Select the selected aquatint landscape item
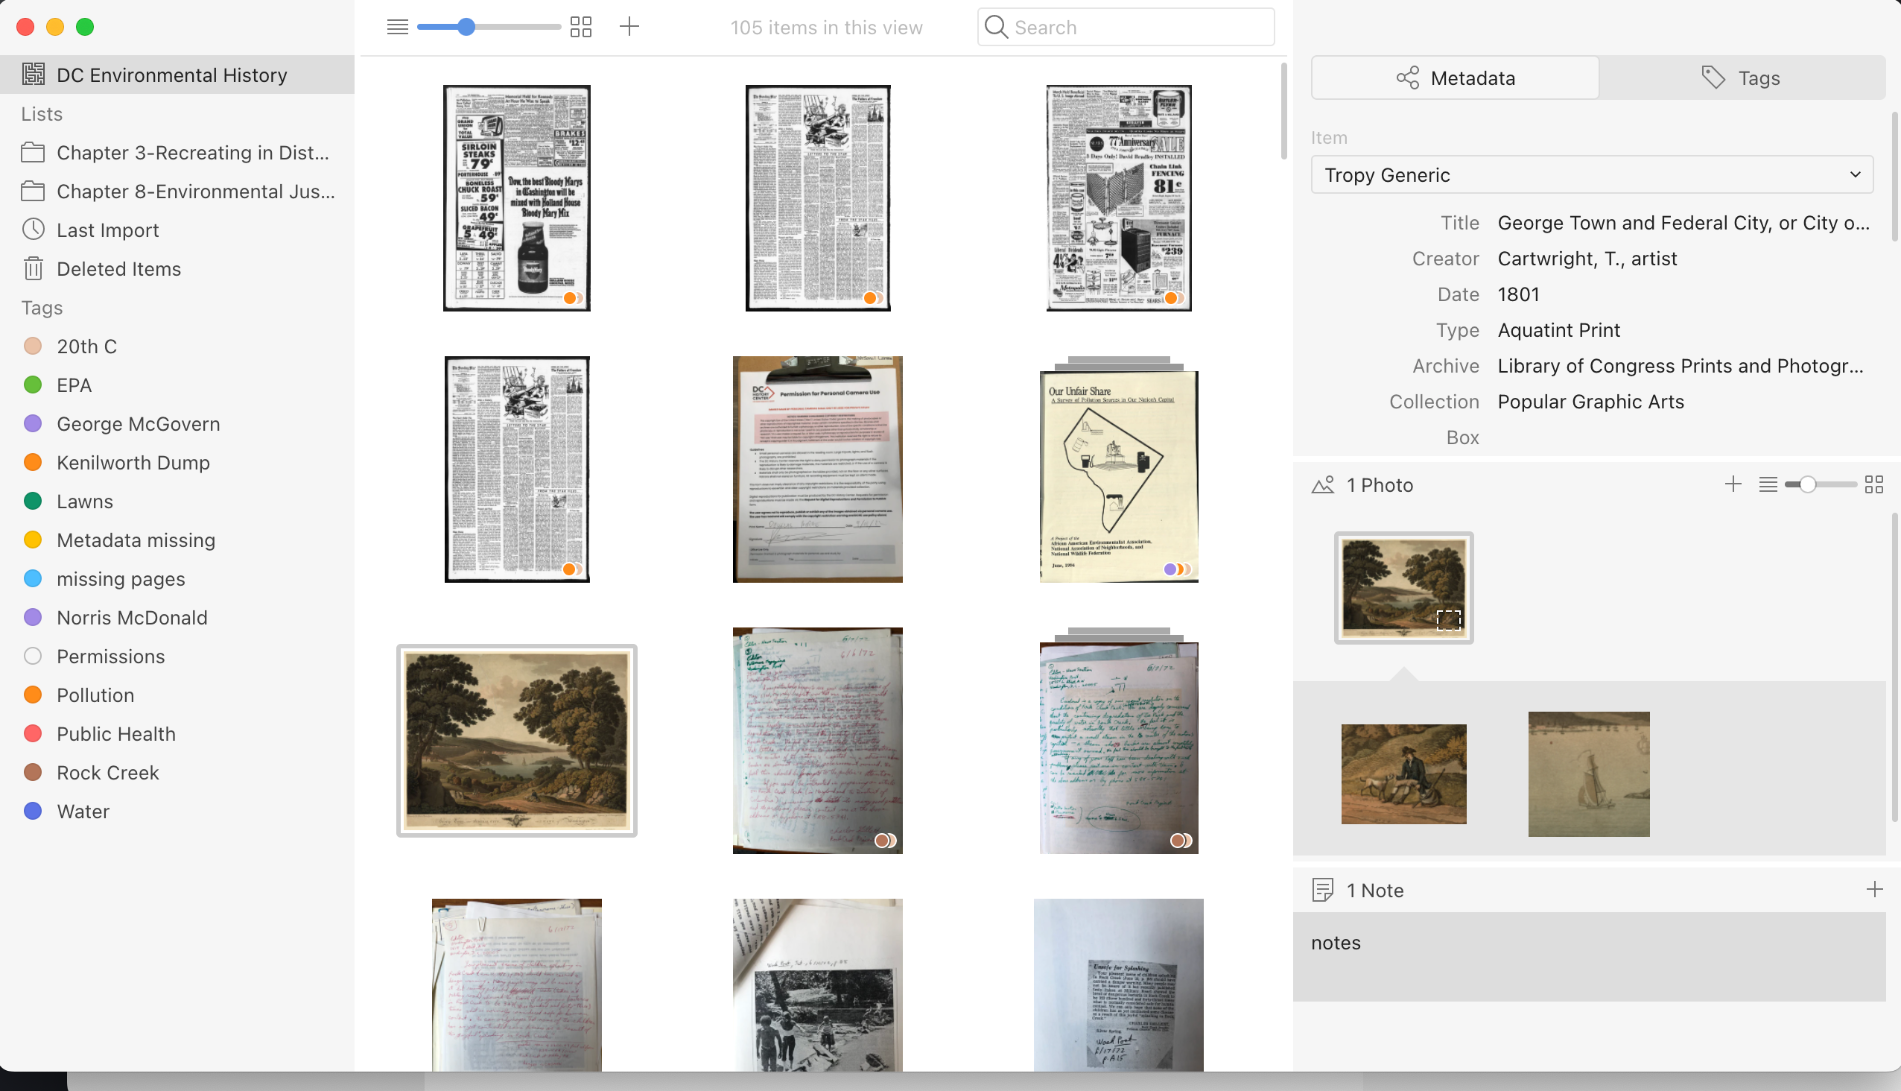The height and width of the screenshot is (1091, 1901). tap(517, 741)
